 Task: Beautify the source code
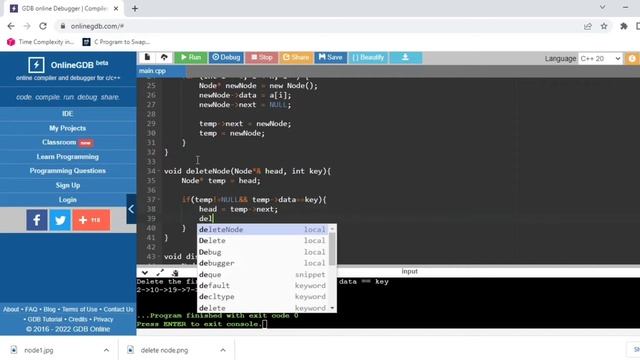click(x=368, y=58)
